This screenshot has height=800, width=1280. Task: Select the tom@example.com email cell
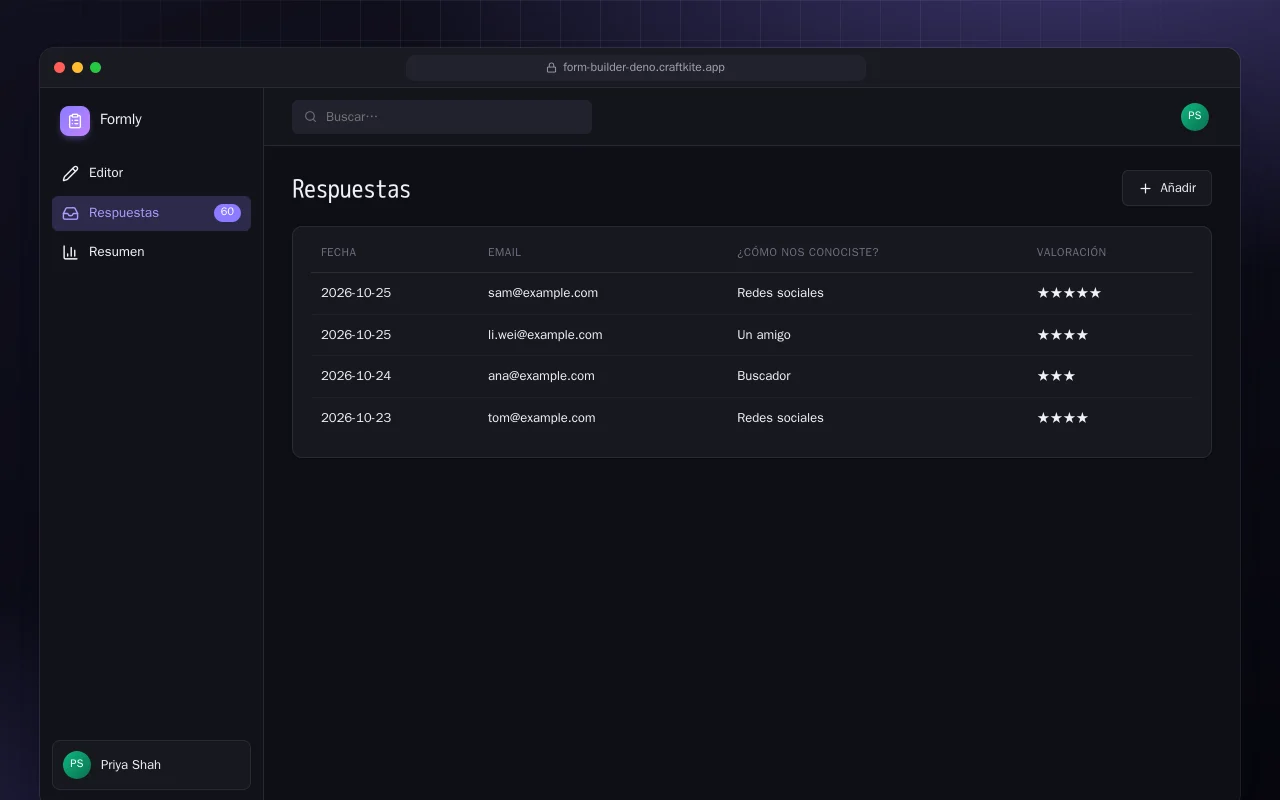click(x=542, y=418)
